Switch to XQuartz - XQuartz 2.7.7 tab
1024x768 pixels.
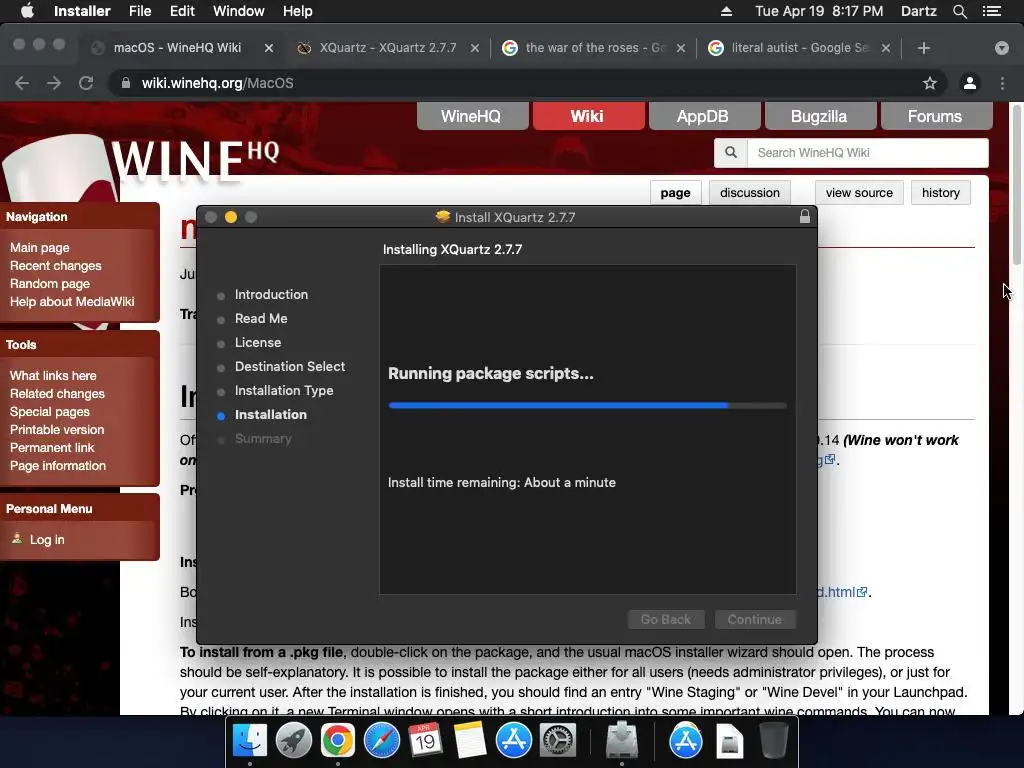(387, 48)
